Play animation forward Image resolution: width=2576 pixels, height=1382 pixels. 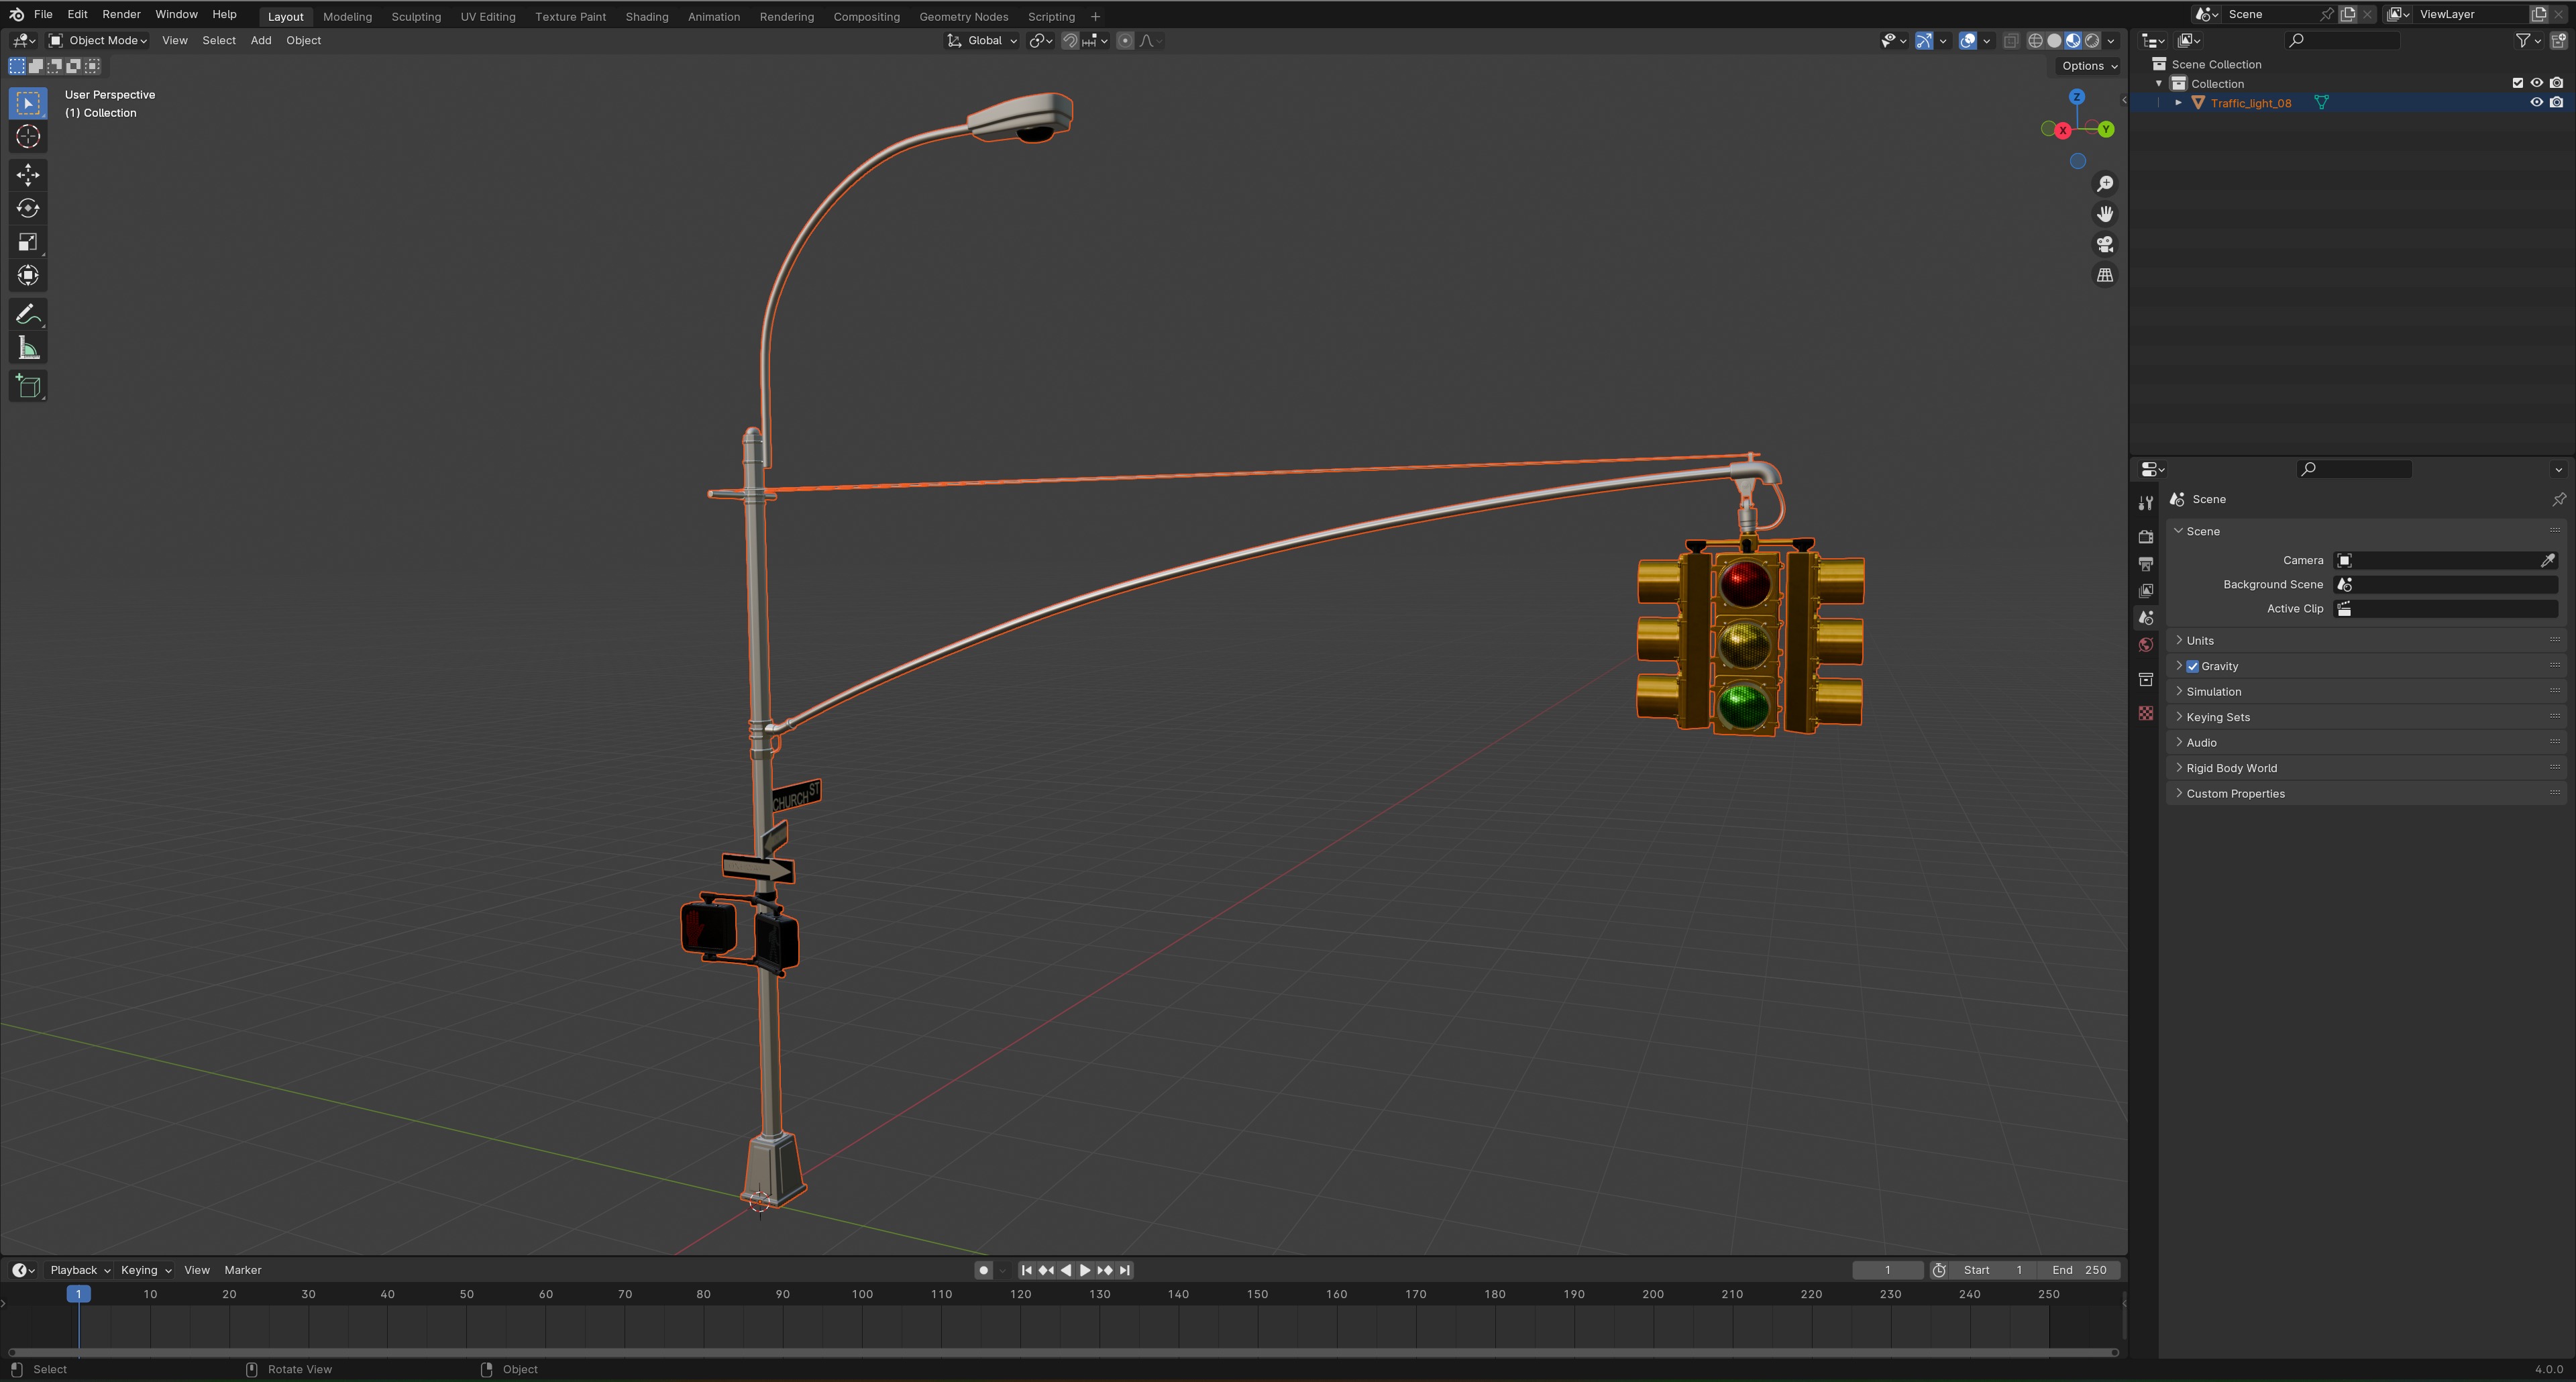click(1085, 1270)
